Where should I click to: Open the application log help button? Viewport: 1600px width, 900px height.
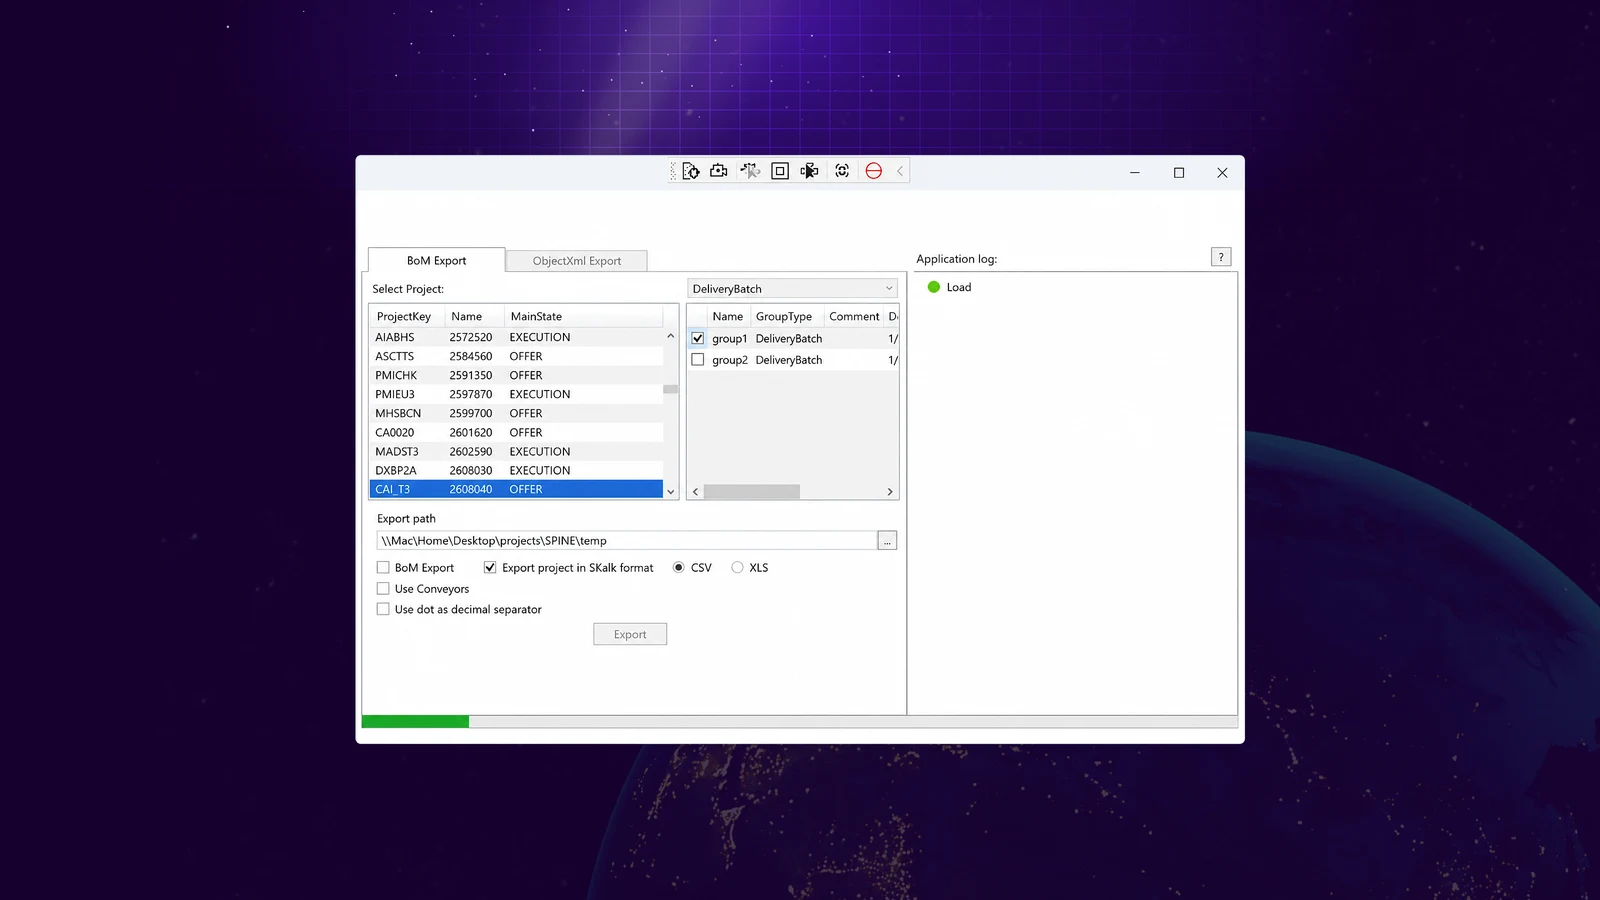click(1221, 257)
